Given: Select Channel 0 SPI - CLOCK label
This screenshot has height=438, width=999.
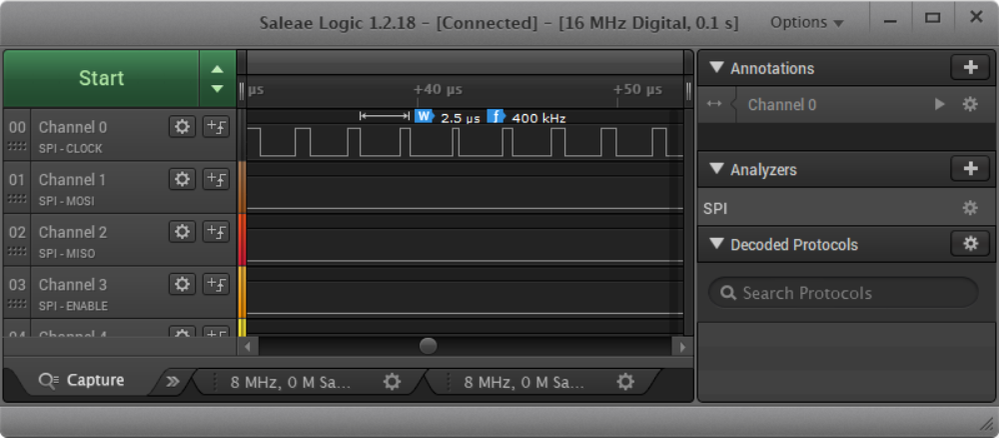Looking at the screenshot, I should [70, 149].
